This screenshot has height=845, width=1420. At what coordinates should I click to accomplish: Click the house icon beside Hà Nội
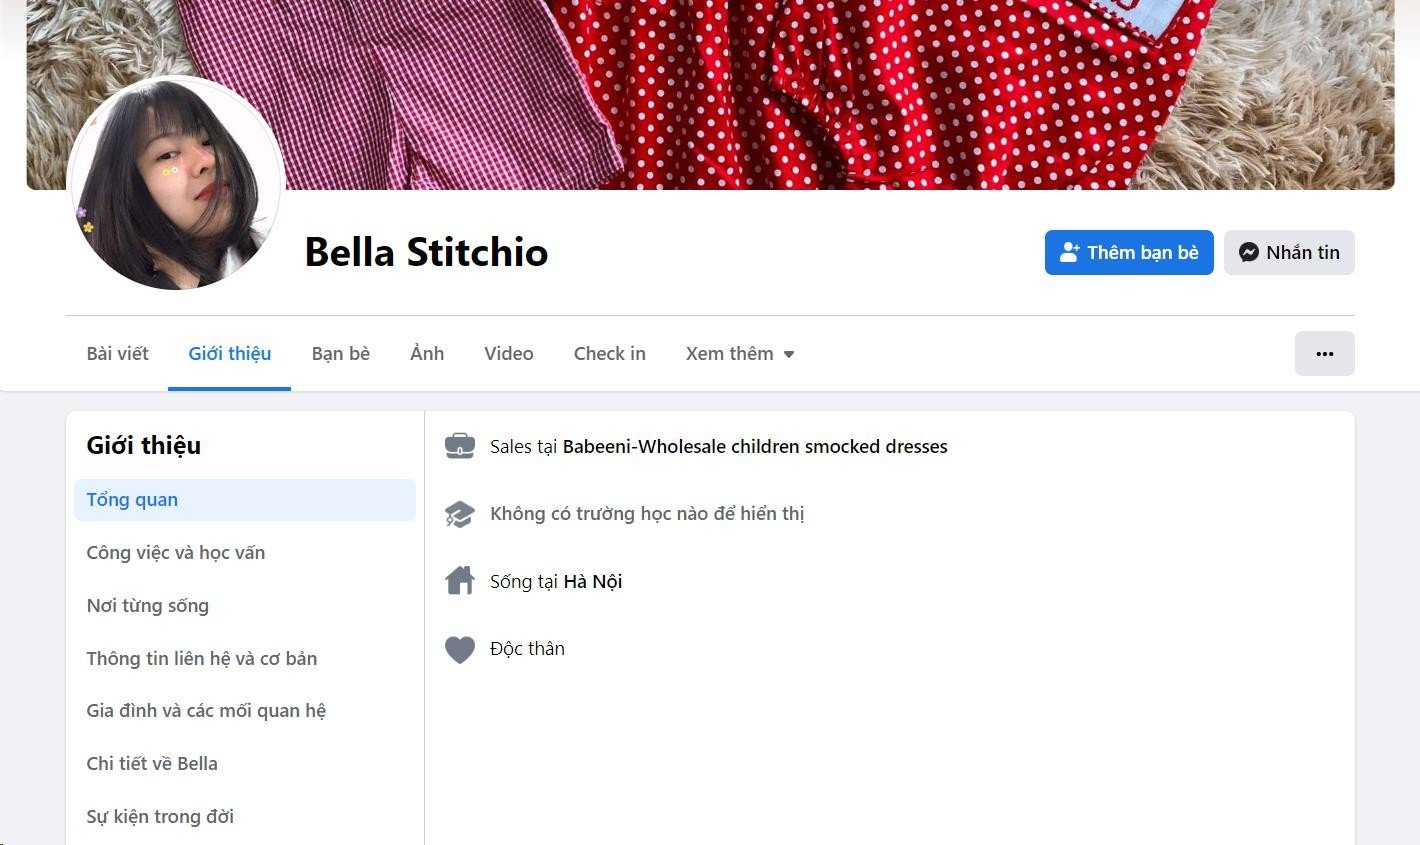pos(460,581)
